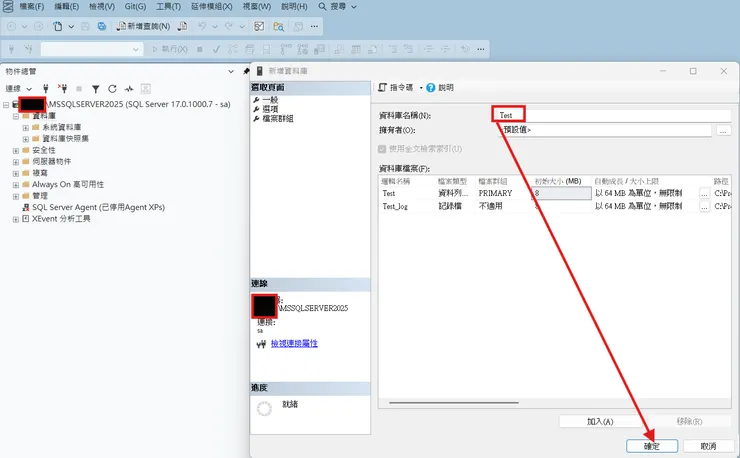Expand the 系統資料庫 tree node
Viewport: 740px width, 458px height.
point(25,127)
